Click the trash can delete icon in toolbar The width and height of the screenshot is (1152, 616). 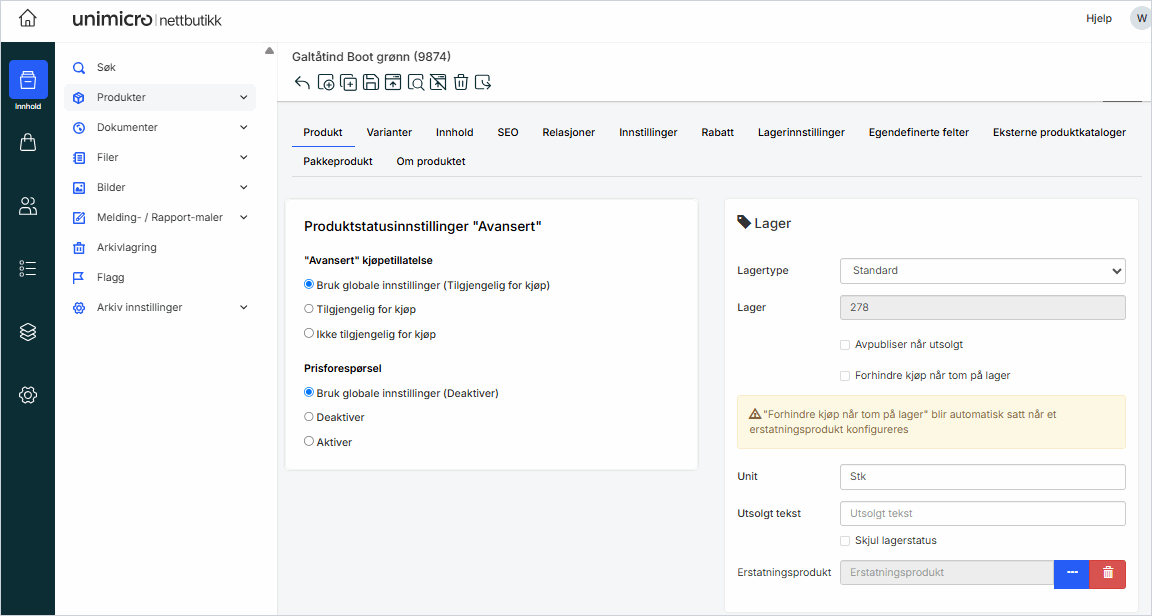461,83
